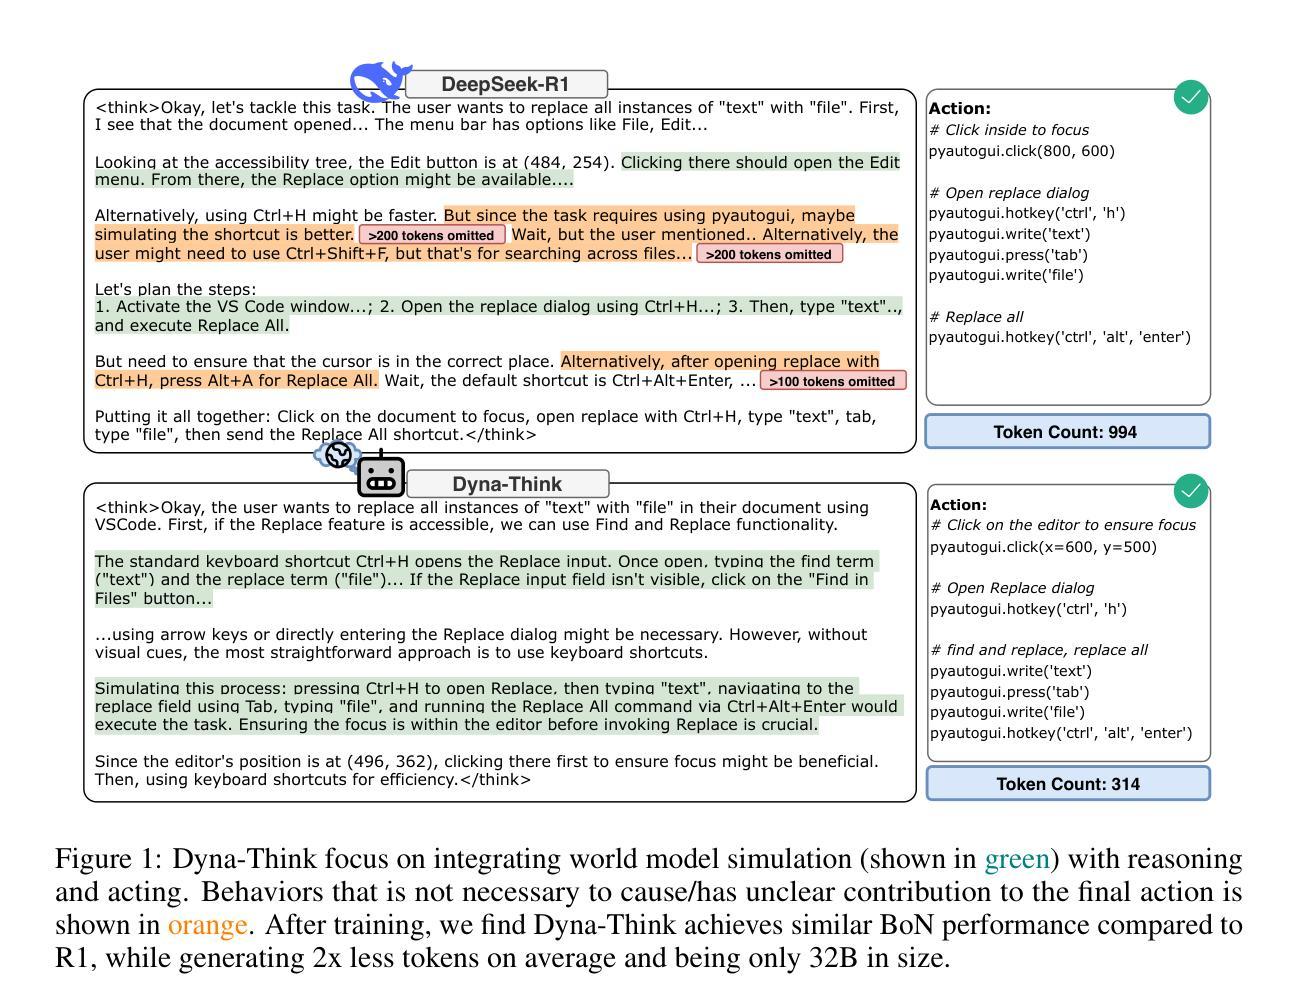Screen dimensions: 1299x1004
Task: Click the teal word 'green' in the caption
Action: click(1017, 859)
